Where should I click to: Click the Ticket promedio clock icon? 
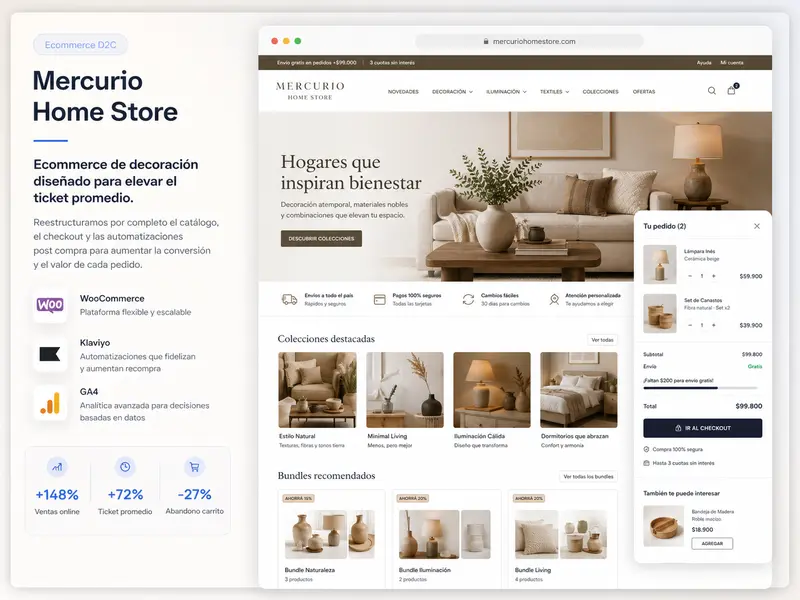click(125, 467)
